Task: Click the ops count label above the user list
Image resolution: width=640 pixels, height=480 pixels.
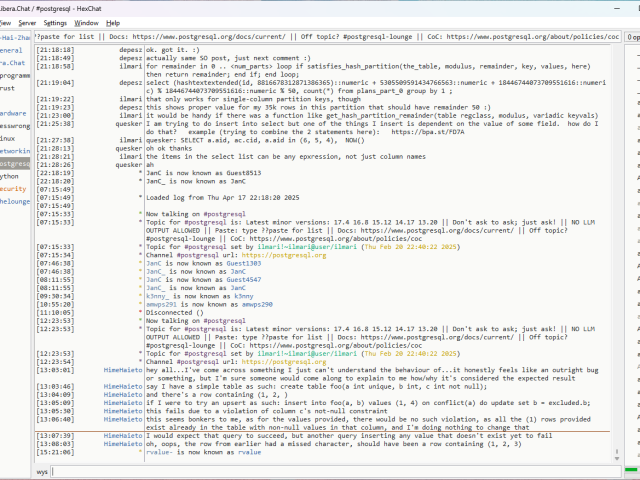Action: tap(632, 36)
